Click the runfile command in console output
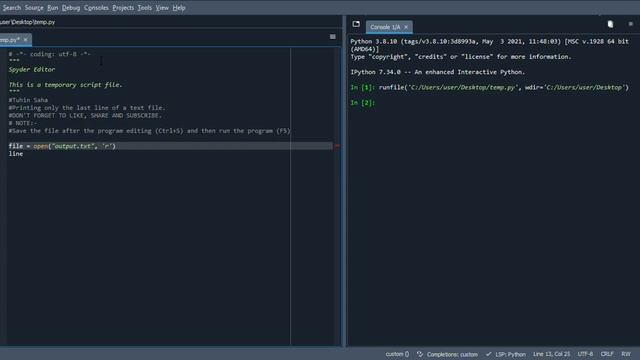 tap(504, 87)
